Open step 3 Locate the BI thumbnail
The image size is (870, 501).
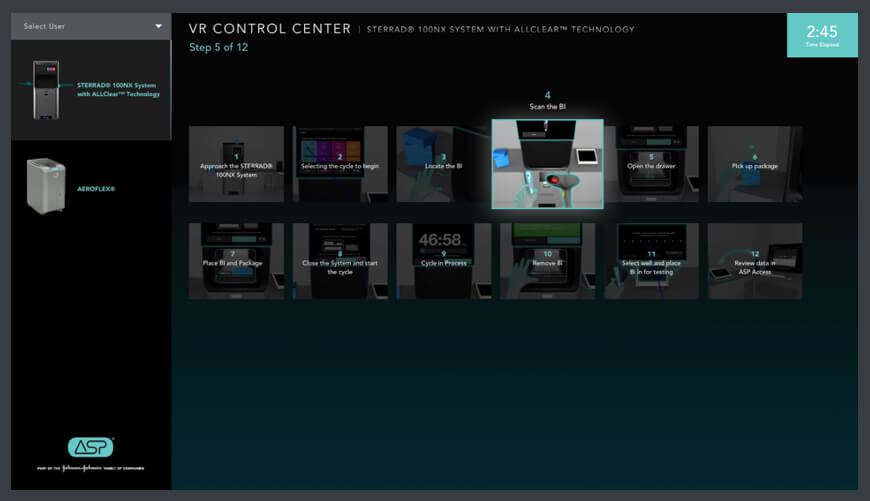[x=444, y=164]
